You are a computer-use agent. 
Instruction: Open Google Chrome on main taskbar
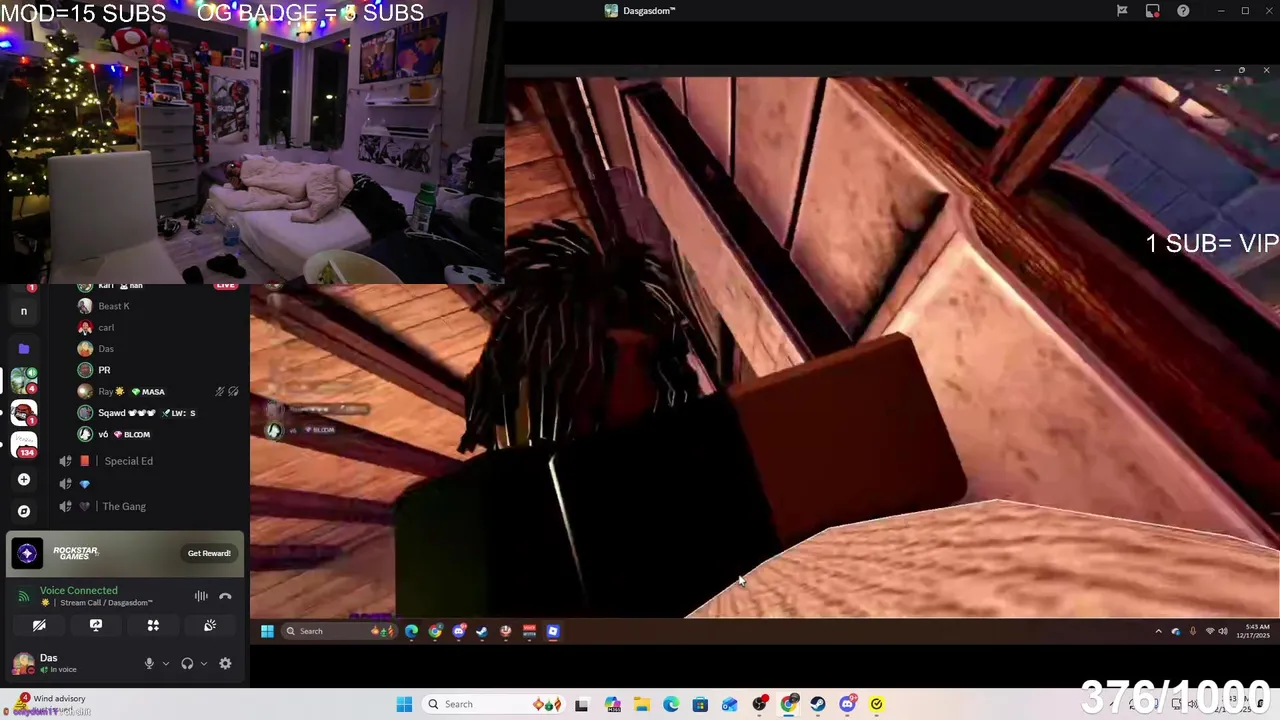point(789,704)
